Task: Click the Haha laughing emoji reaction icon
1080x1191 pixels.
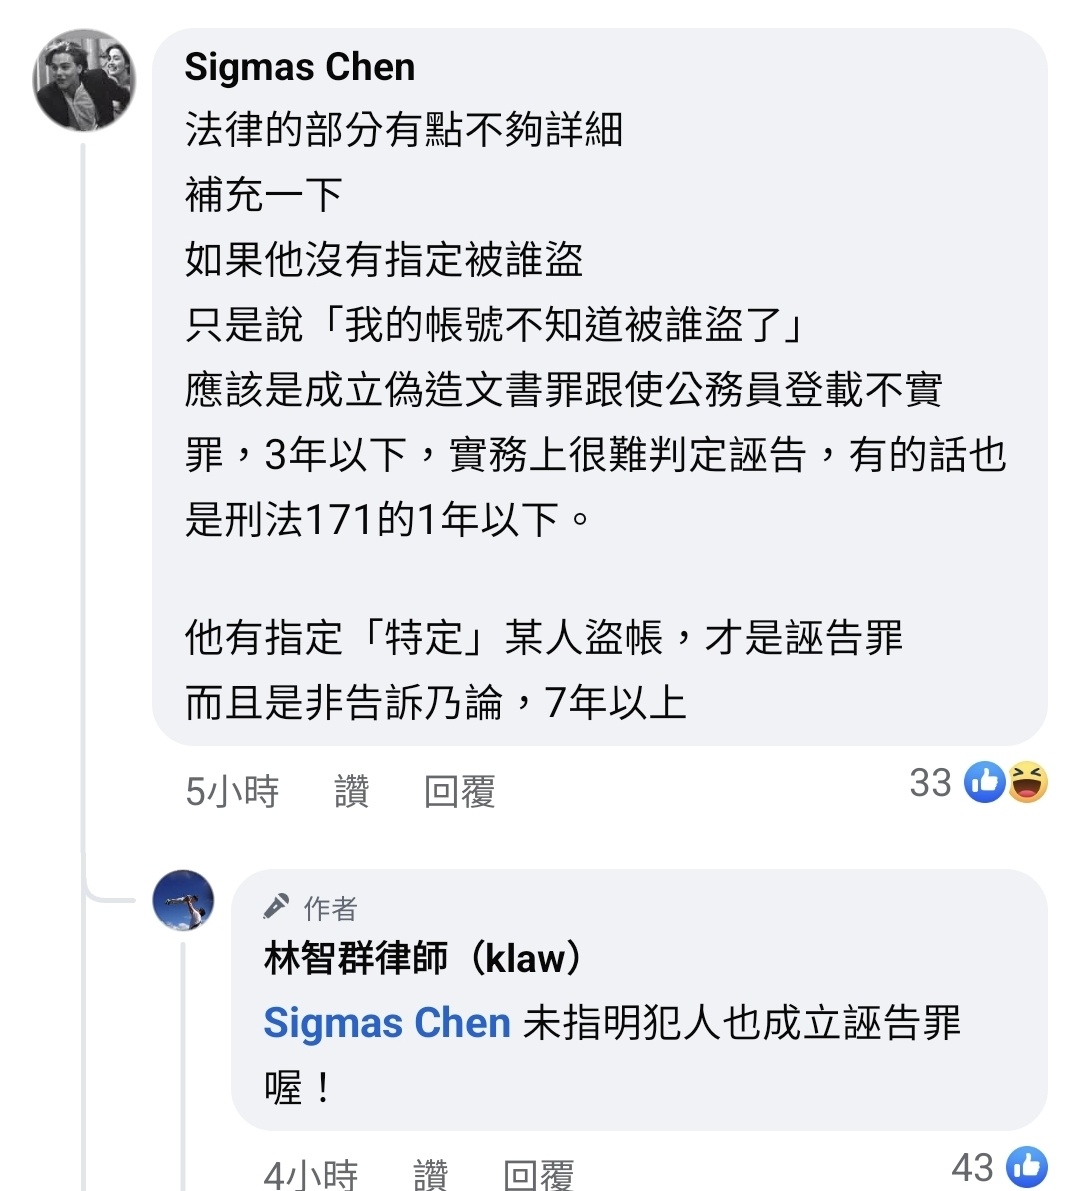Action: click(x=1027, y=782)
